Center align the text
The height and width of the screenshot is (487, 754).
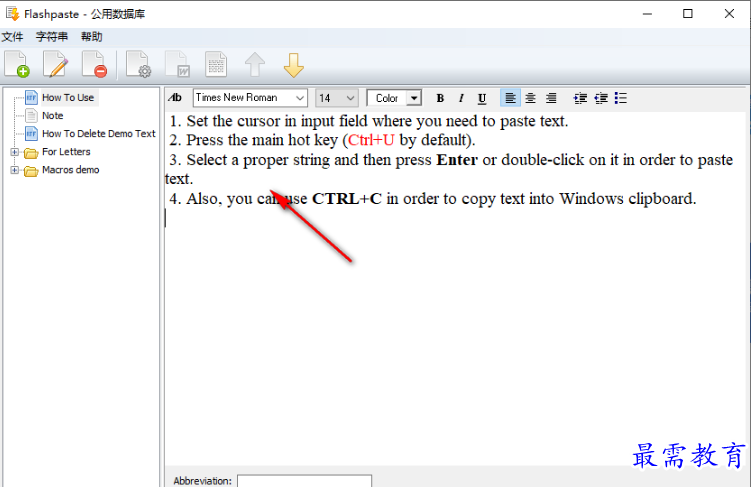(x=530, y=98)
